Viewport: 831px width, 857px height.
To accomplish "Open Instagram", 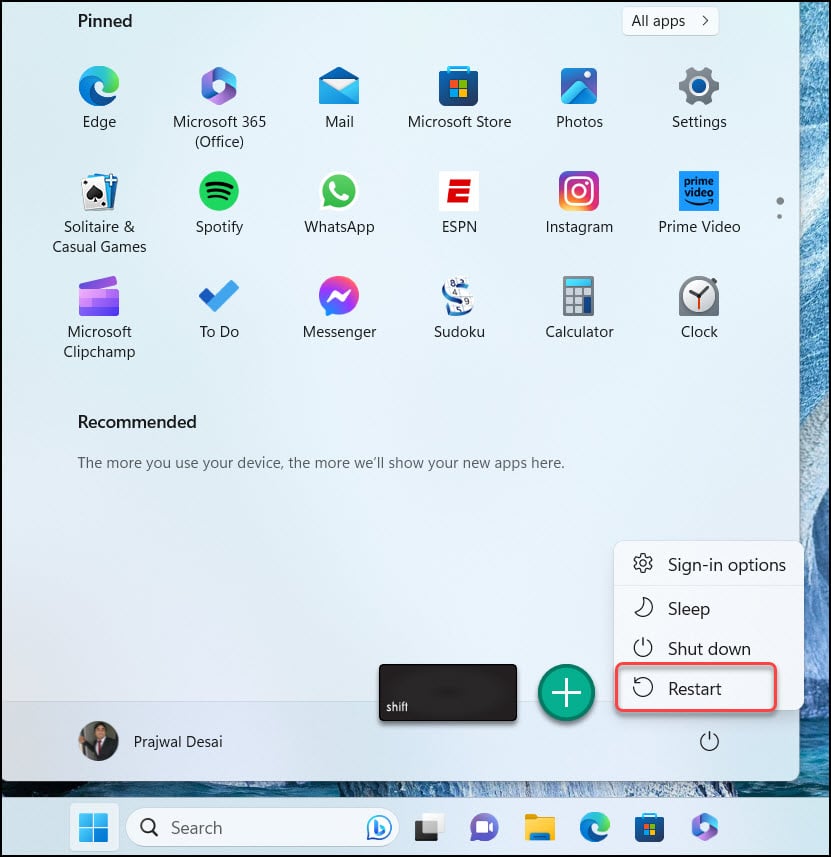I will 579,203.
